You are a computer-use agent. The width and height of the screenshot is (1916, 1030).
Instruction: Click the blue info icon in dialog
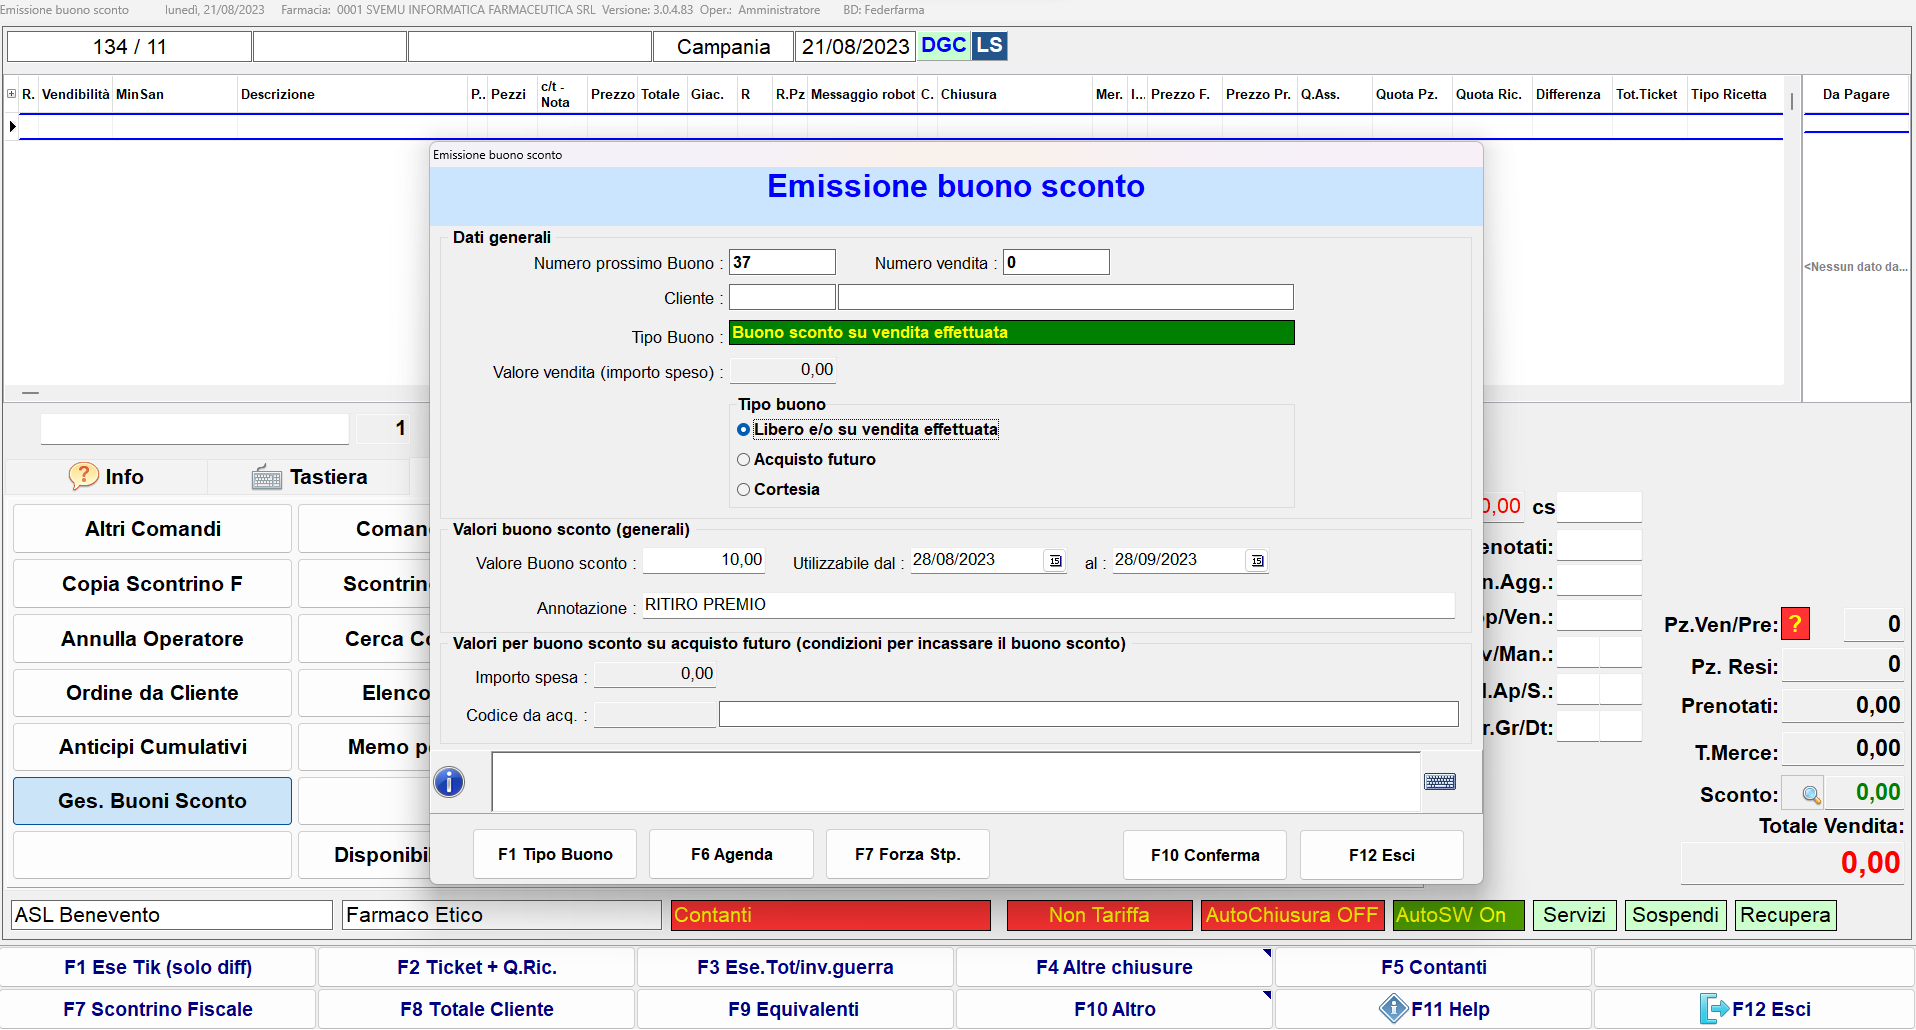449,782
